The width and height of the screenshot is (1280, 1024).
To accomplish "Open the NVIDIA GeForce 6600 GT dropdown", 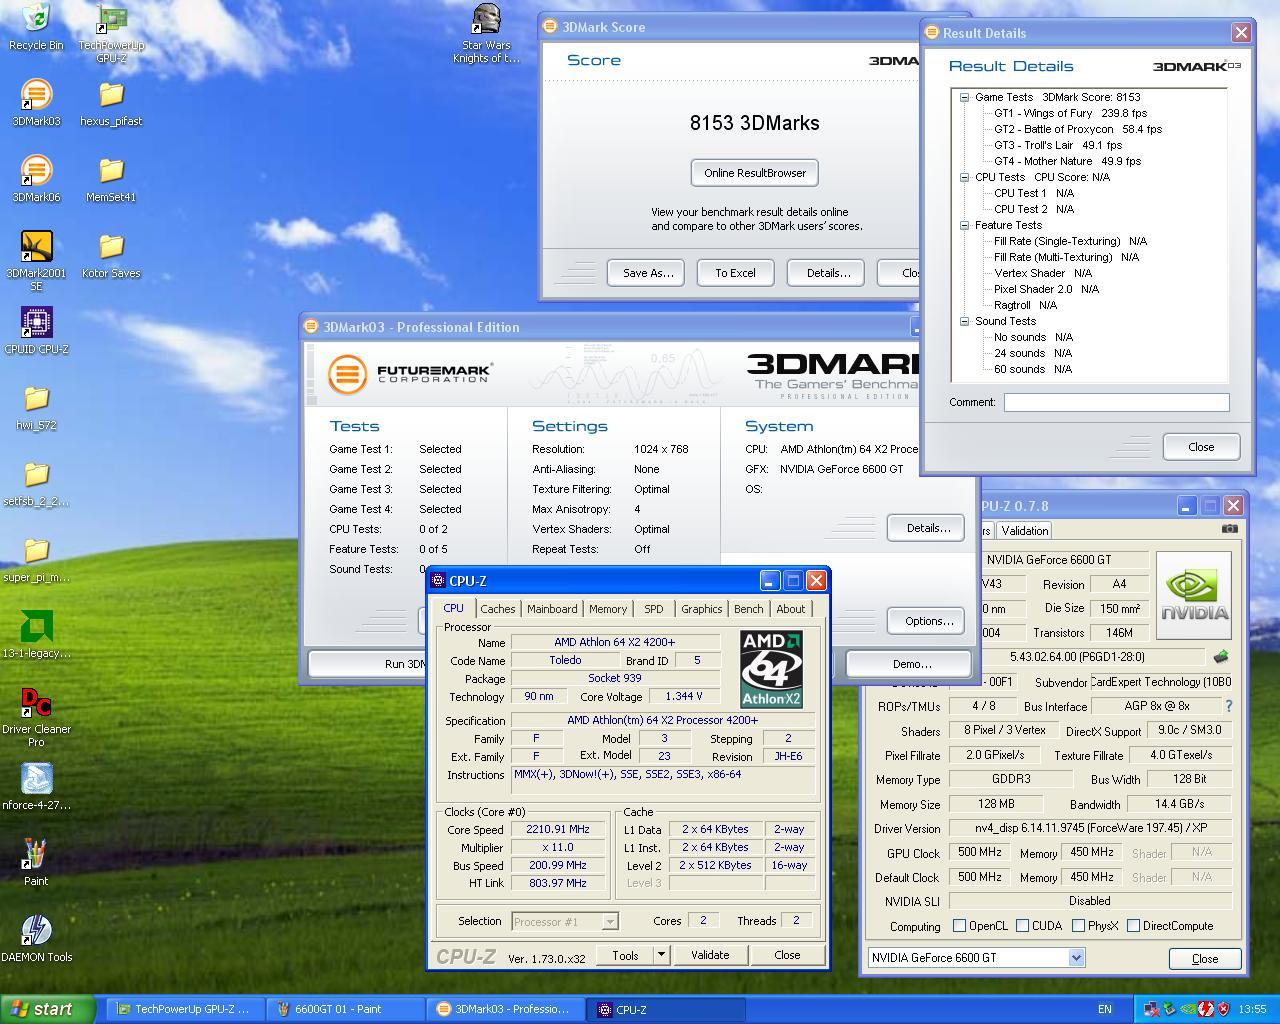I will click(1076, 958).
